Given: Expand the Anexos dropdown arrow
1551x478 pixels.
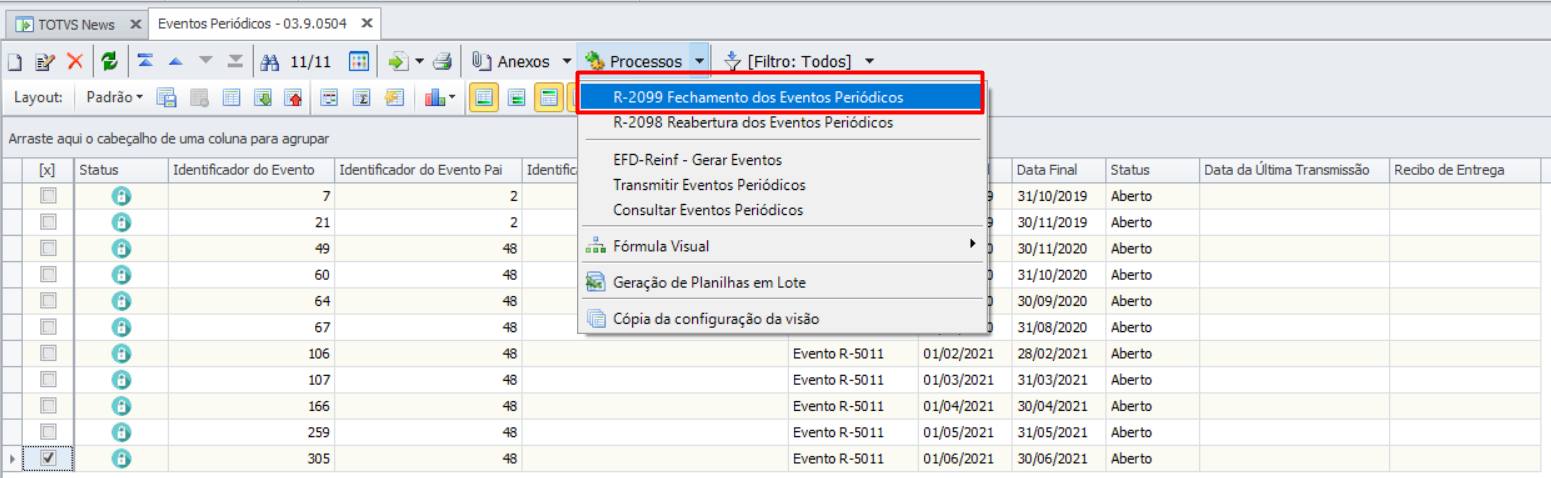Looking at the screenshot, I should (567, 62).
